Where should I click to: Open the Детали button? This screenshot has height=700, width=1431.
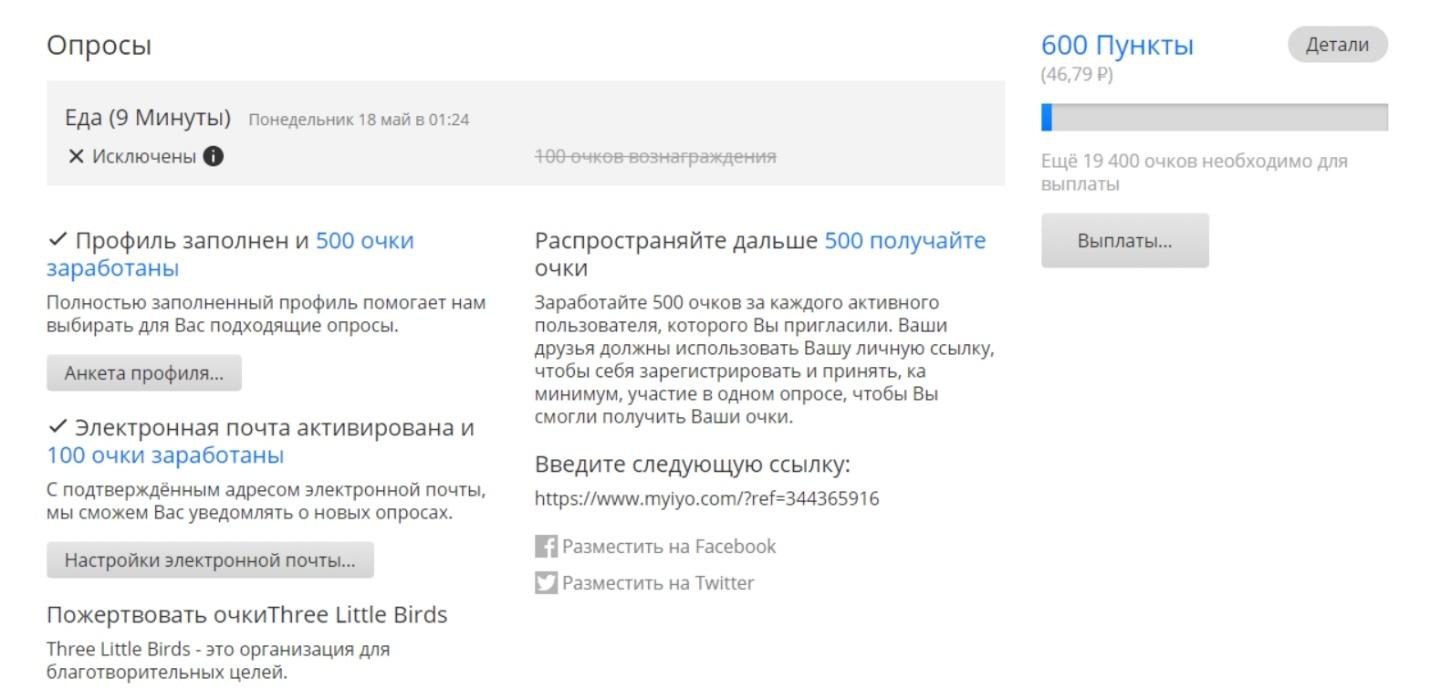1338,45
